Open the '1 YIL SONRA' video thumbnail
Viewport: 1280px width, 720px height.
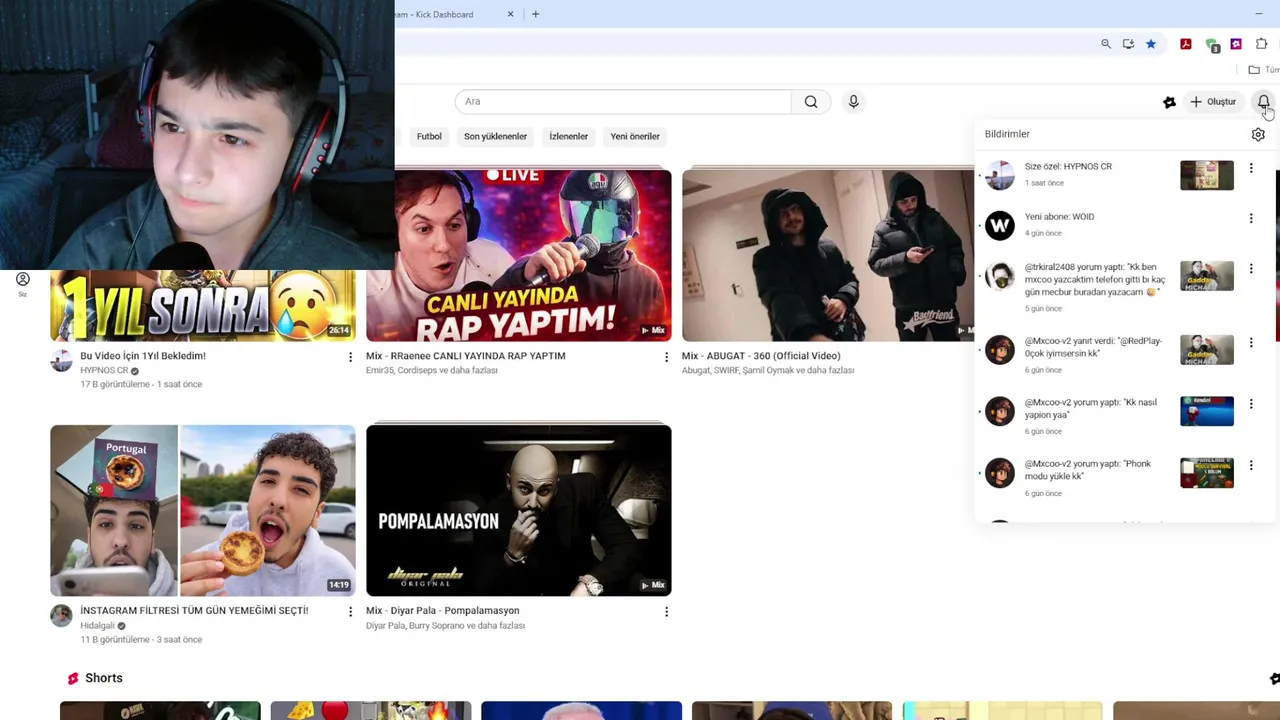(203, 305)
